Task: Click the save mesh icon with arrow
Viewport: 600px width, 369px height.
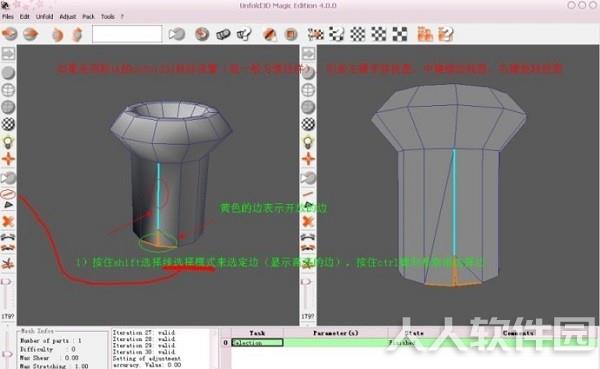Action: pos(31,34)
